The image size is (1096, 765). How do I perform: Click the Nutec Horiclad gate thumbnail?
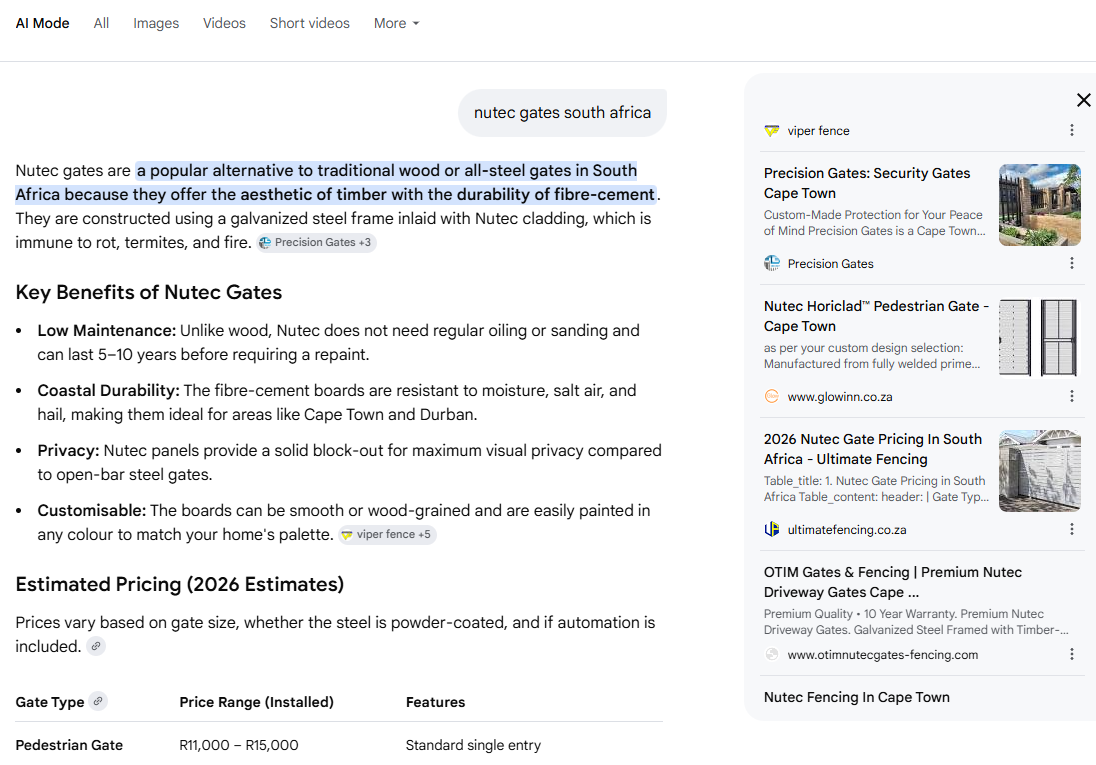1039,338
